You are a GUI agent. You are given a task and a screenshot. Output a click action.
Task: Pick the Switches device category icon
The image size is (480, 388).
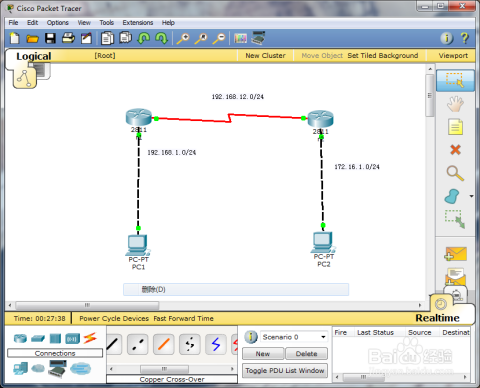[38, 339]
